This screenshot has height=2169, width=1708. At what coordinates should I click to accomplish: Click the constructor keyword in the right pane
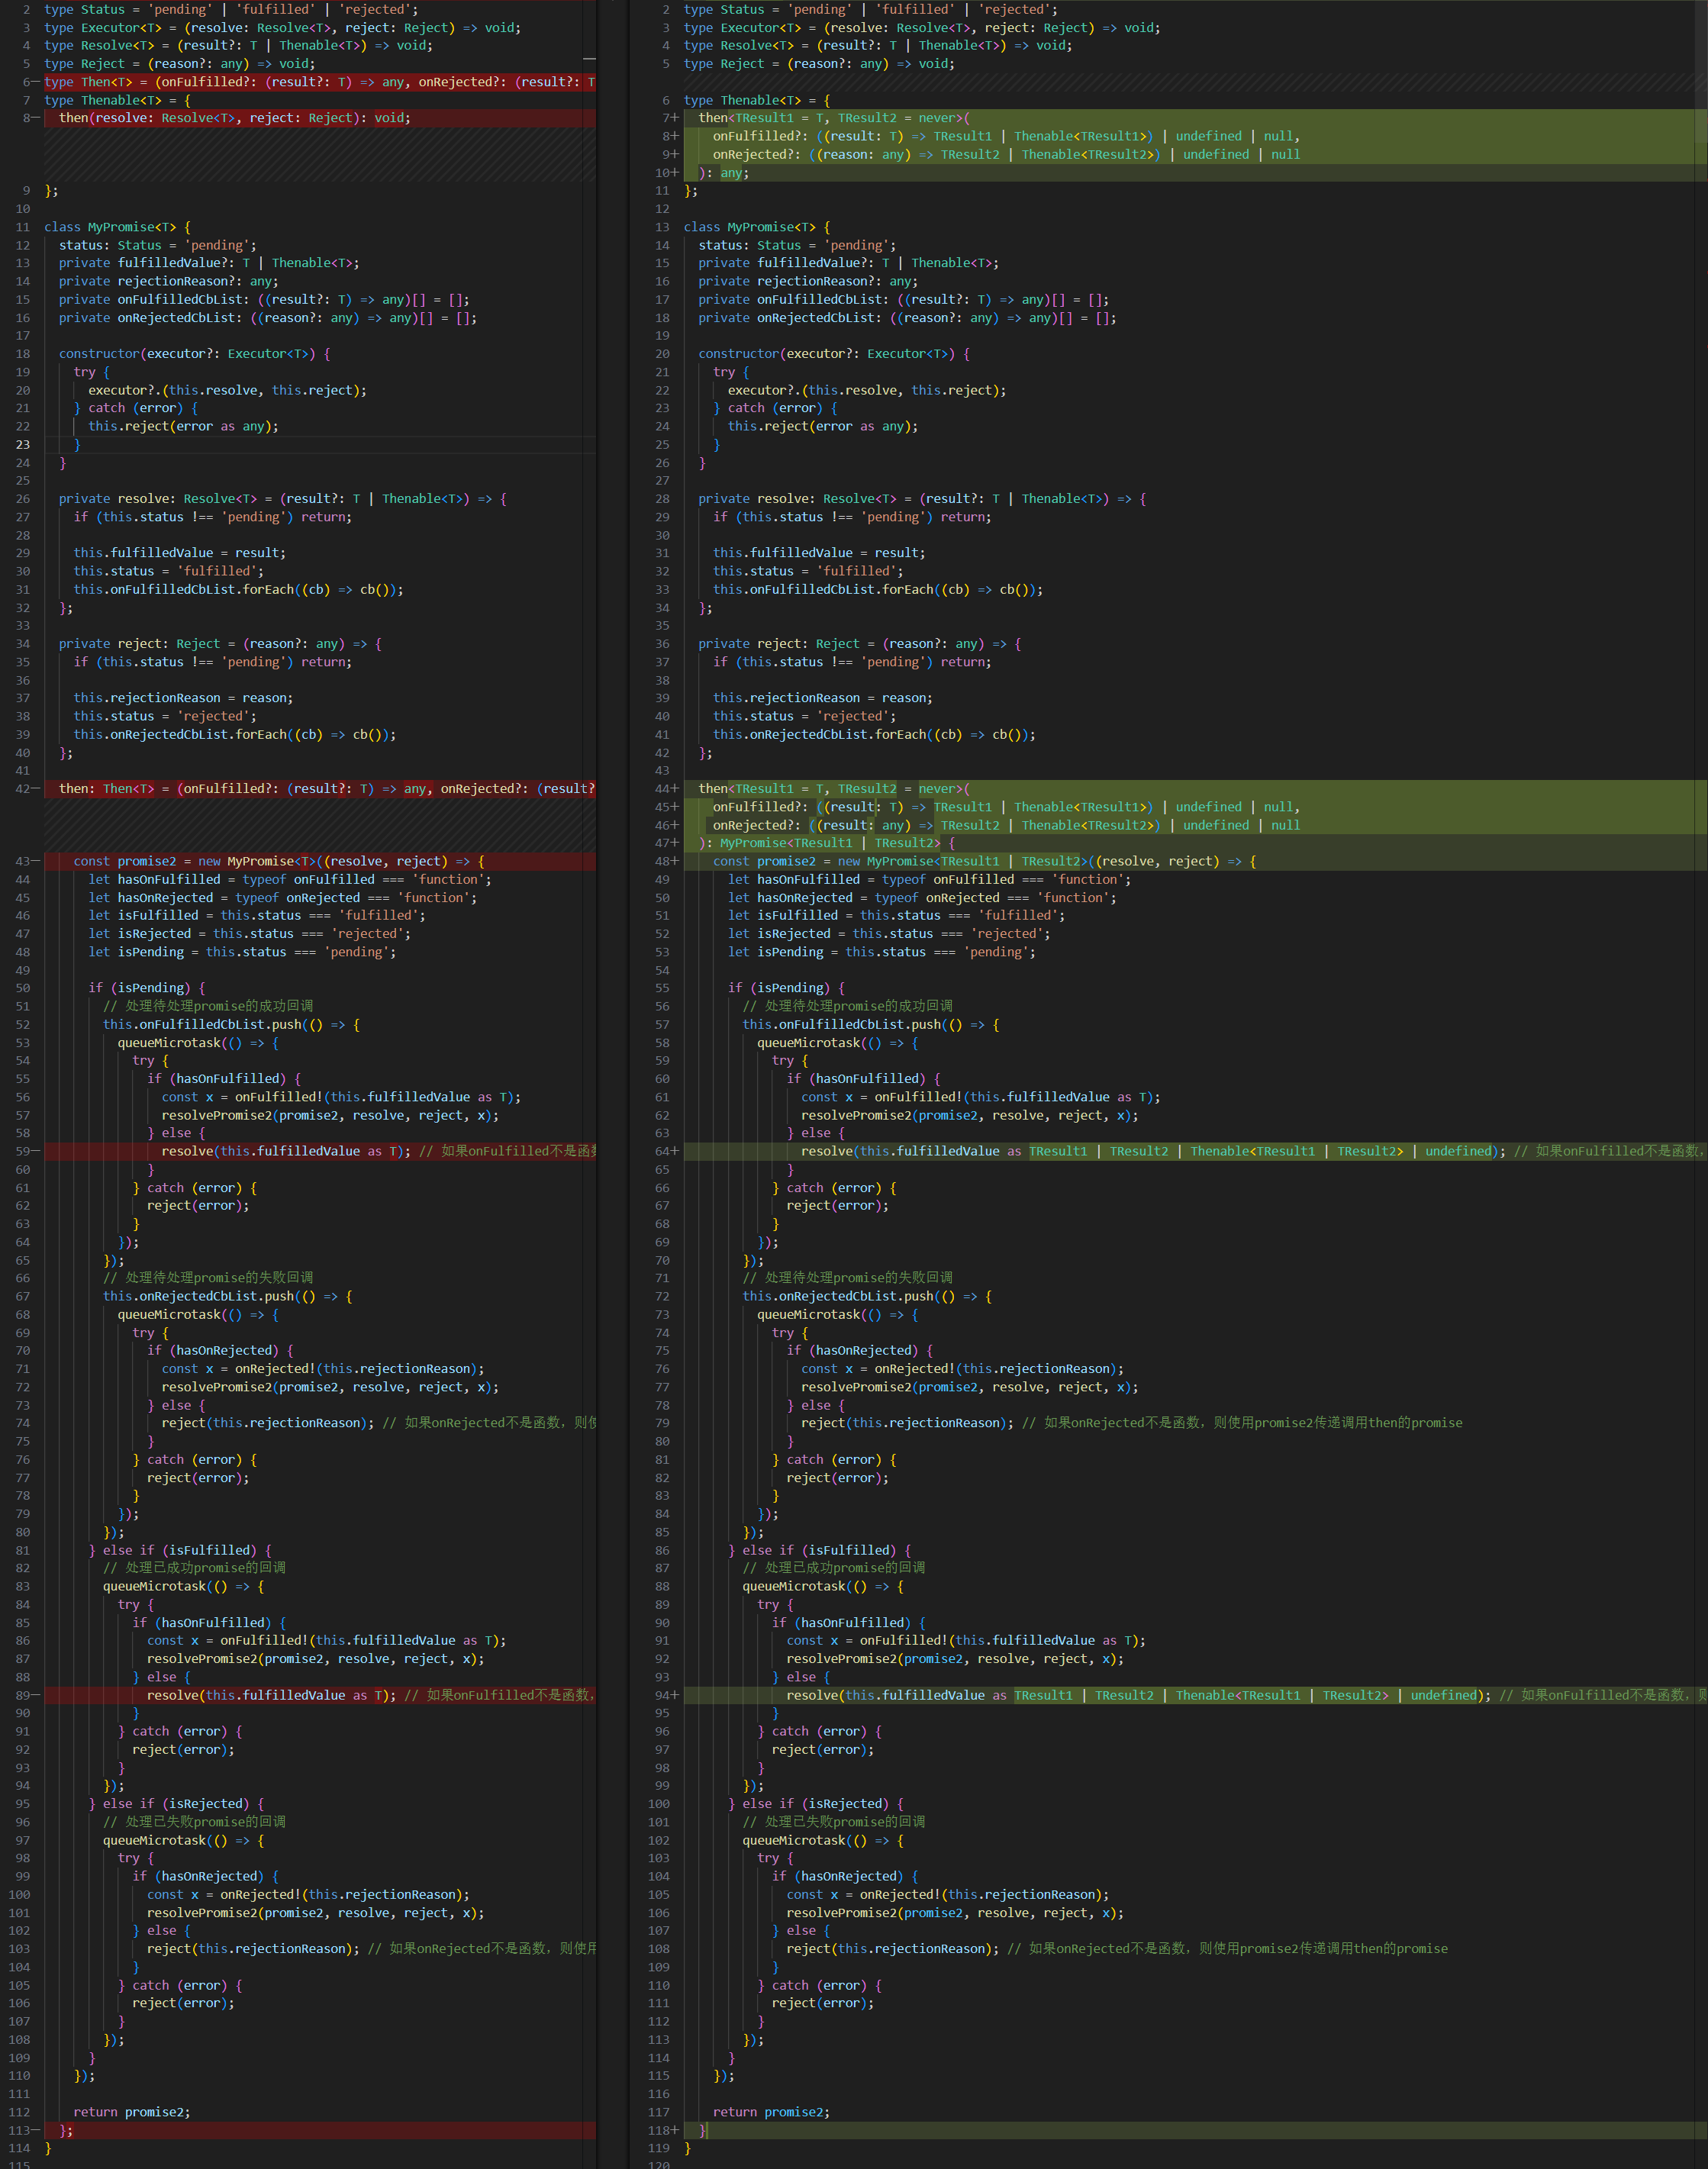coord(738,354)
